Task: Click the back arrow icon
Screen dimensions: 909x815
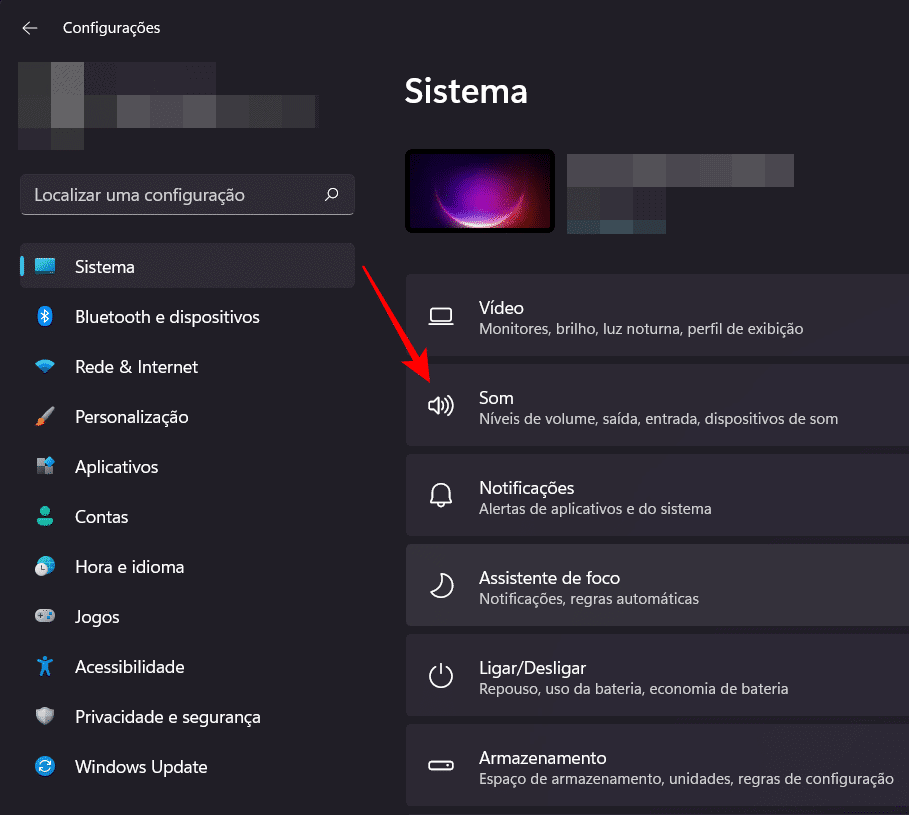Action: [30, 28]
